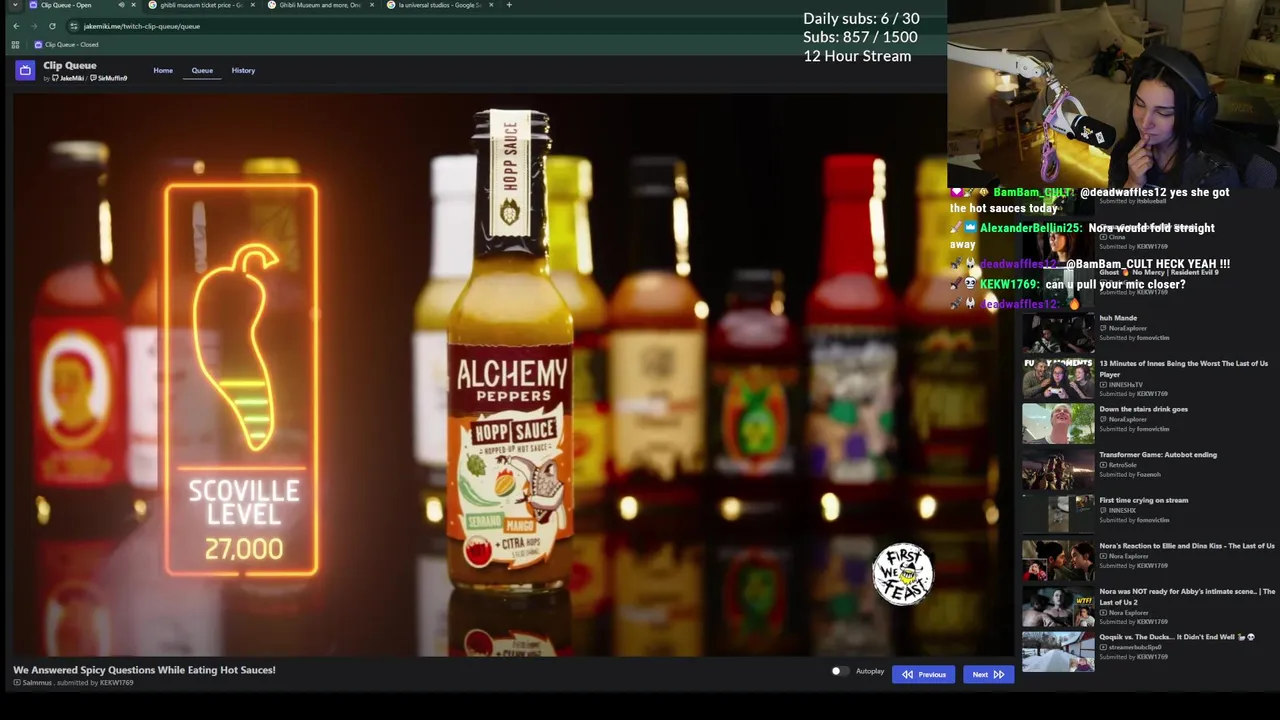The width and height of the screenshot is (1280, 720).
Task: Click 'First time crying on stream' title
Action: pos(1143,500)
